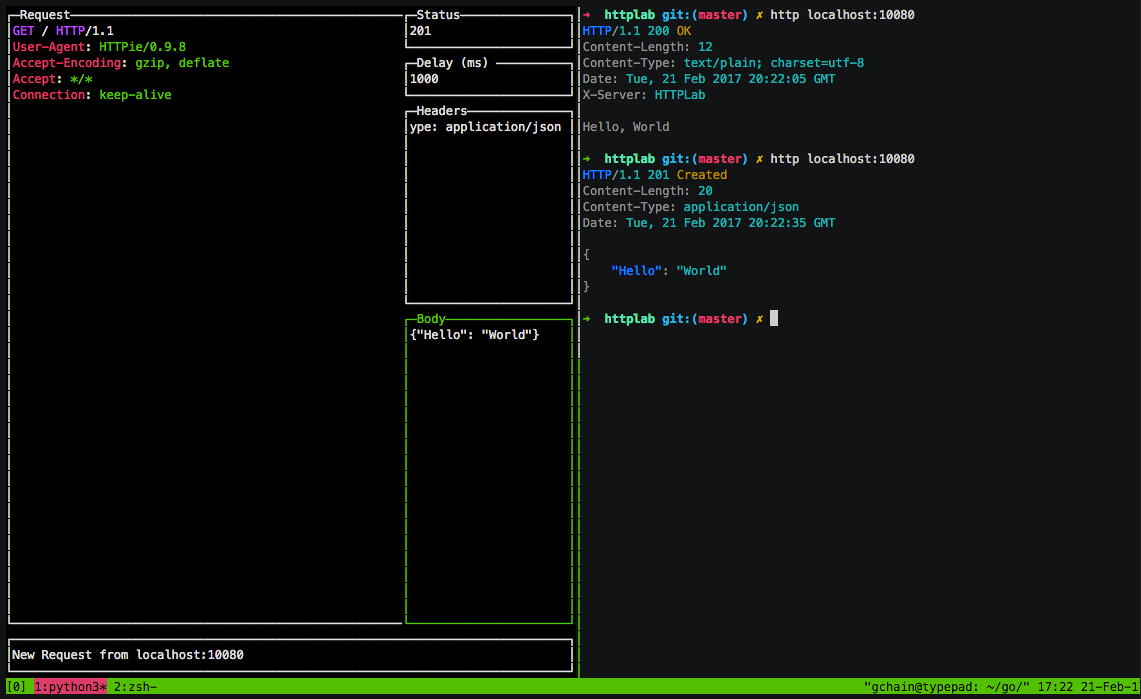Click the Content-Length: 20 response header
This screenshot has height=699, width=1141.
click(648, 191)
